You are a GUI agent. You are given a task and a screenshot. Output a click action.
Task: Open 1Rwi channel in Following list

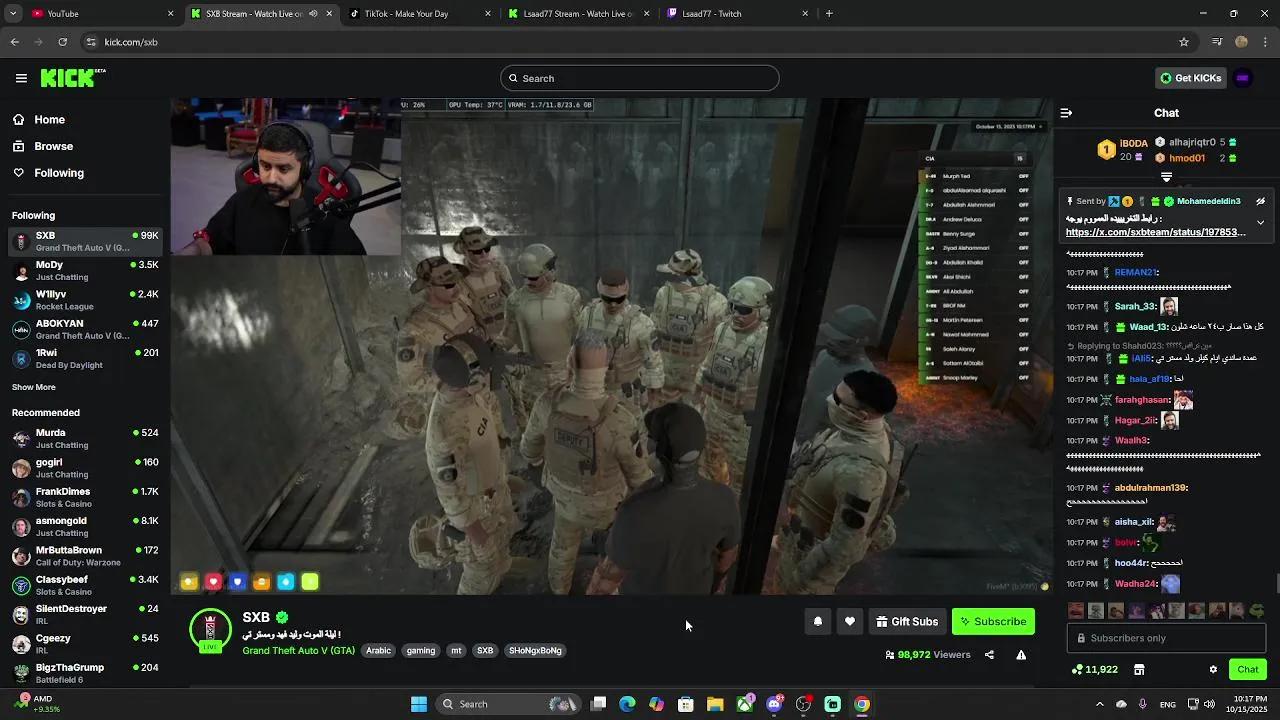85,359
